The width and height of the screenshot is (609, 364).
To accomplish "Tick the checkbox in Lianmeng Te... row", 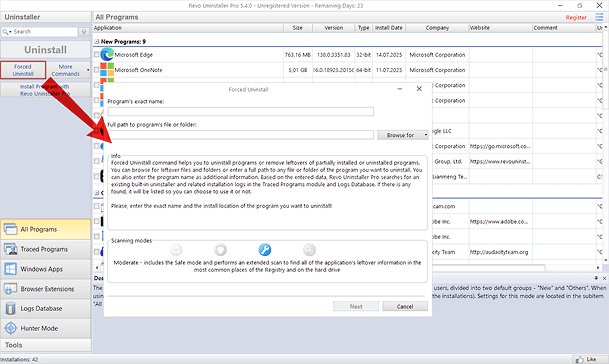I will click(97, 176).
